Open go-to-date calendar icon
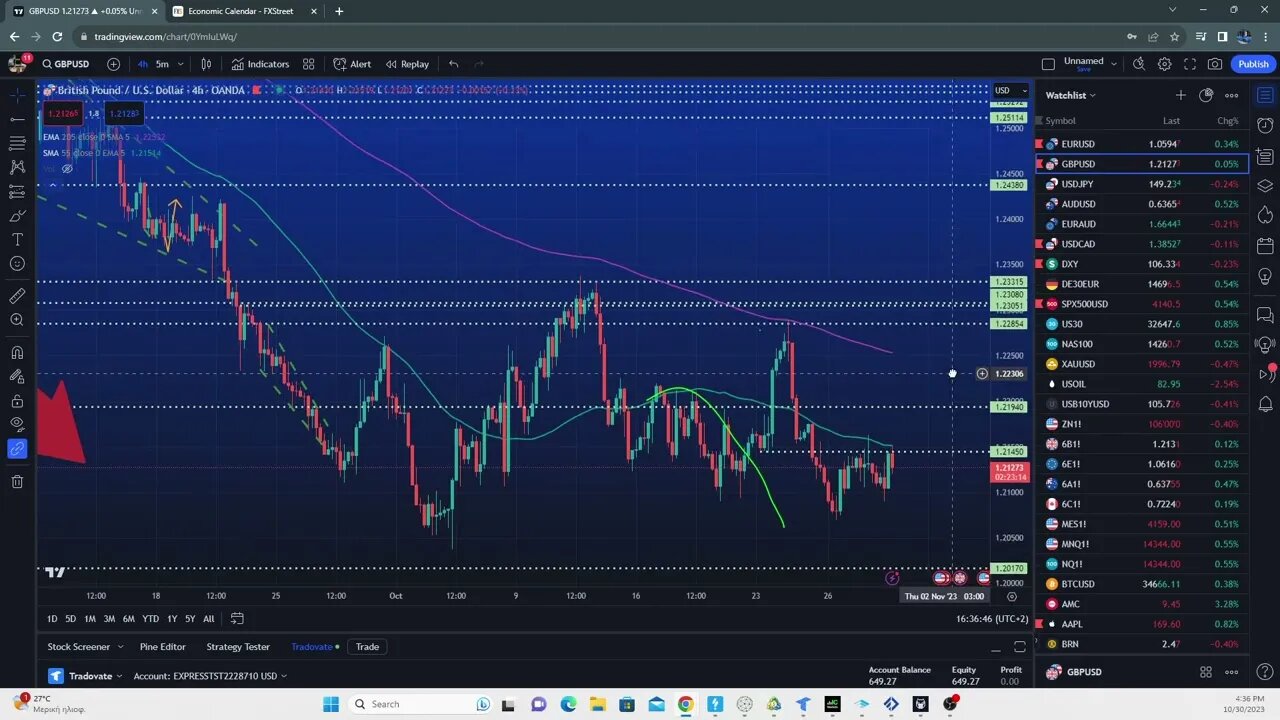1280x720 pixels. coord(237,619)
